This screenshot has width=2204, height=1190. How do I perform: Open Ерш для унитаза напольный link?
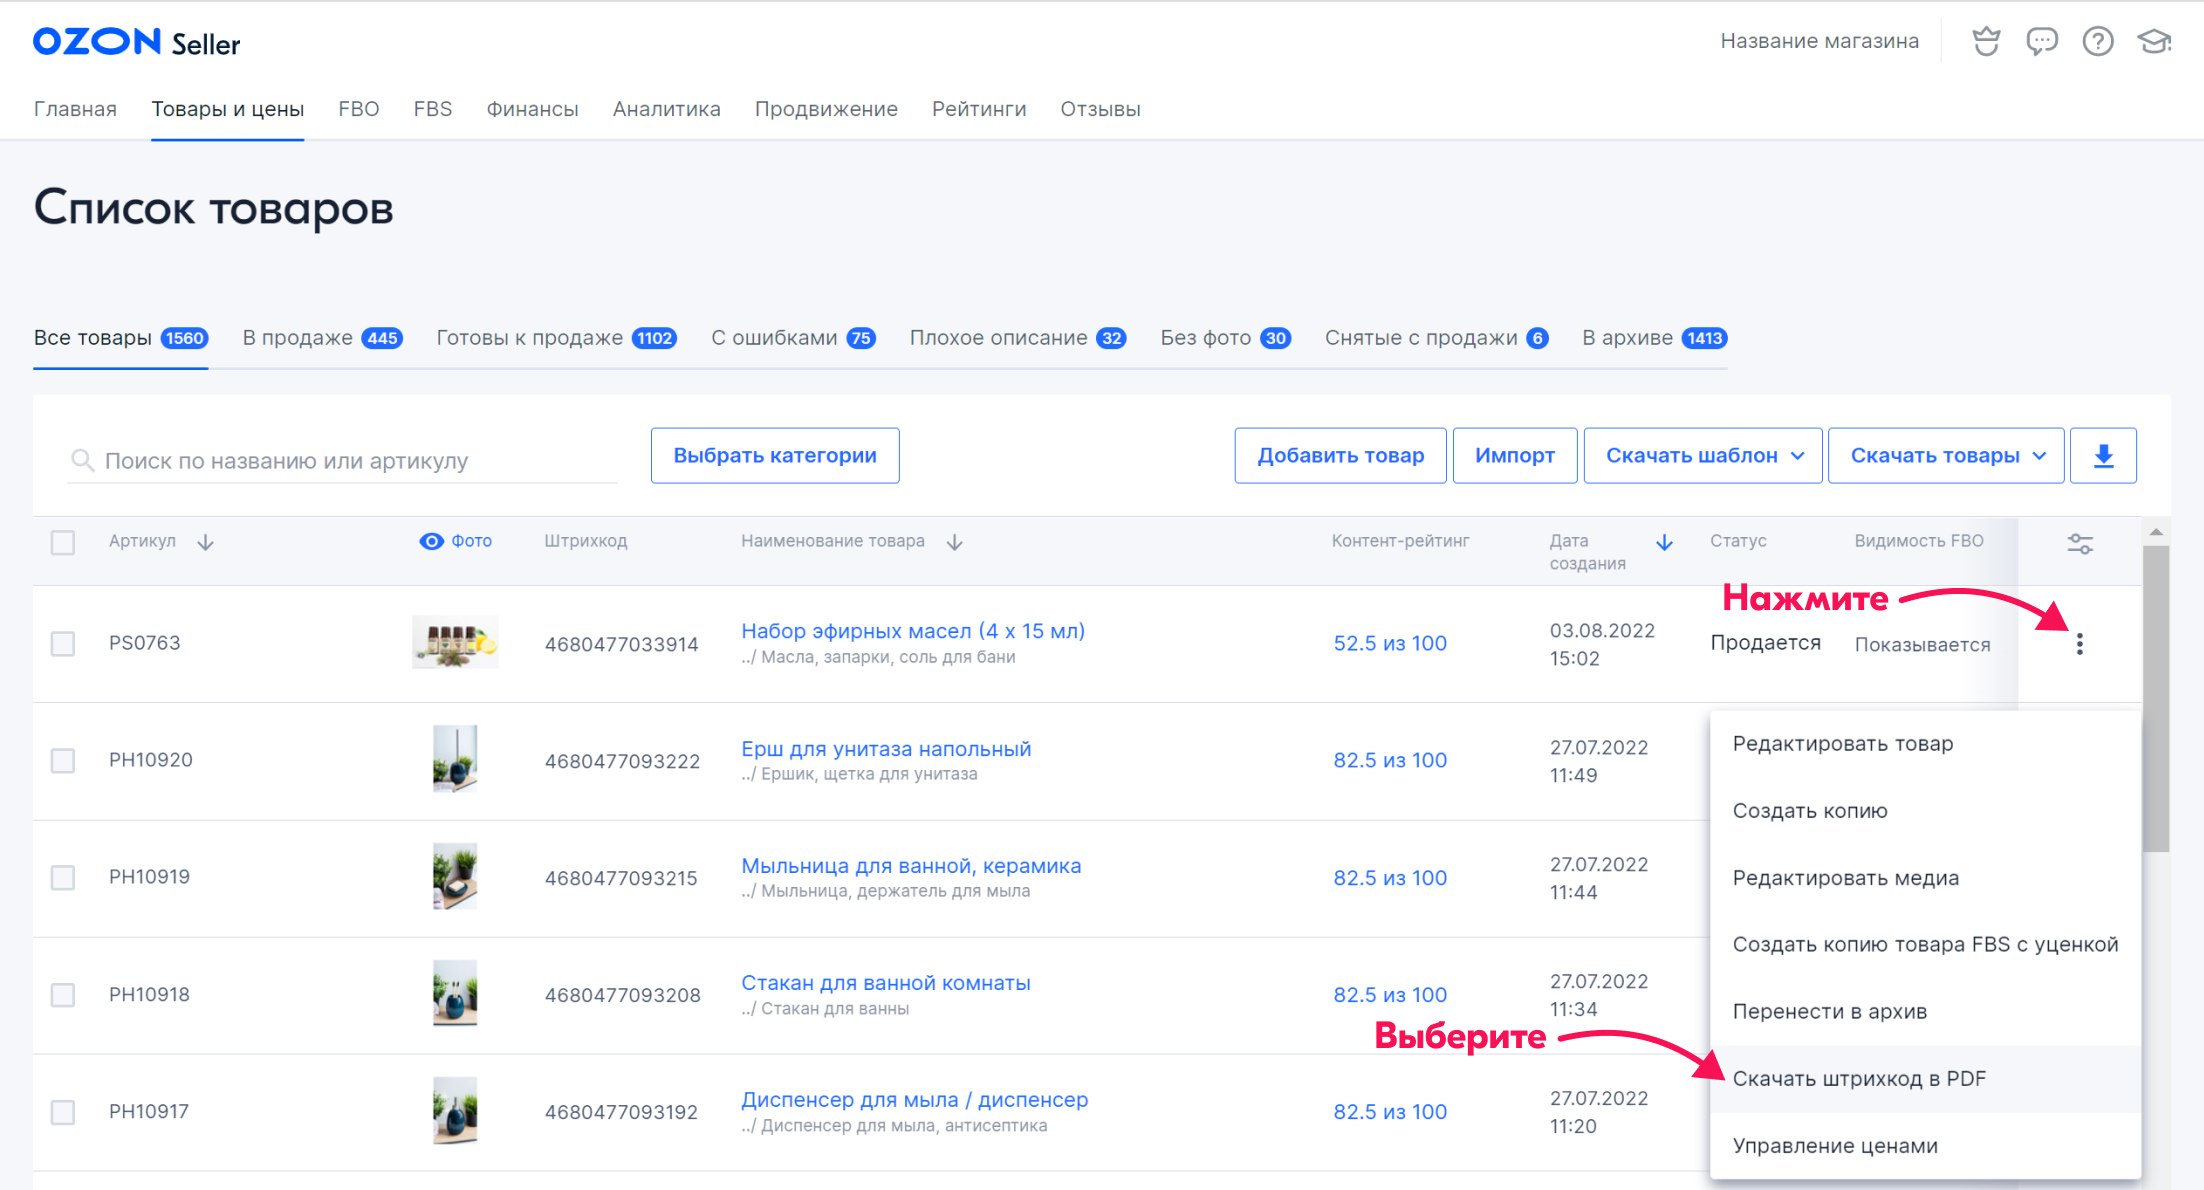pos(885,749)
